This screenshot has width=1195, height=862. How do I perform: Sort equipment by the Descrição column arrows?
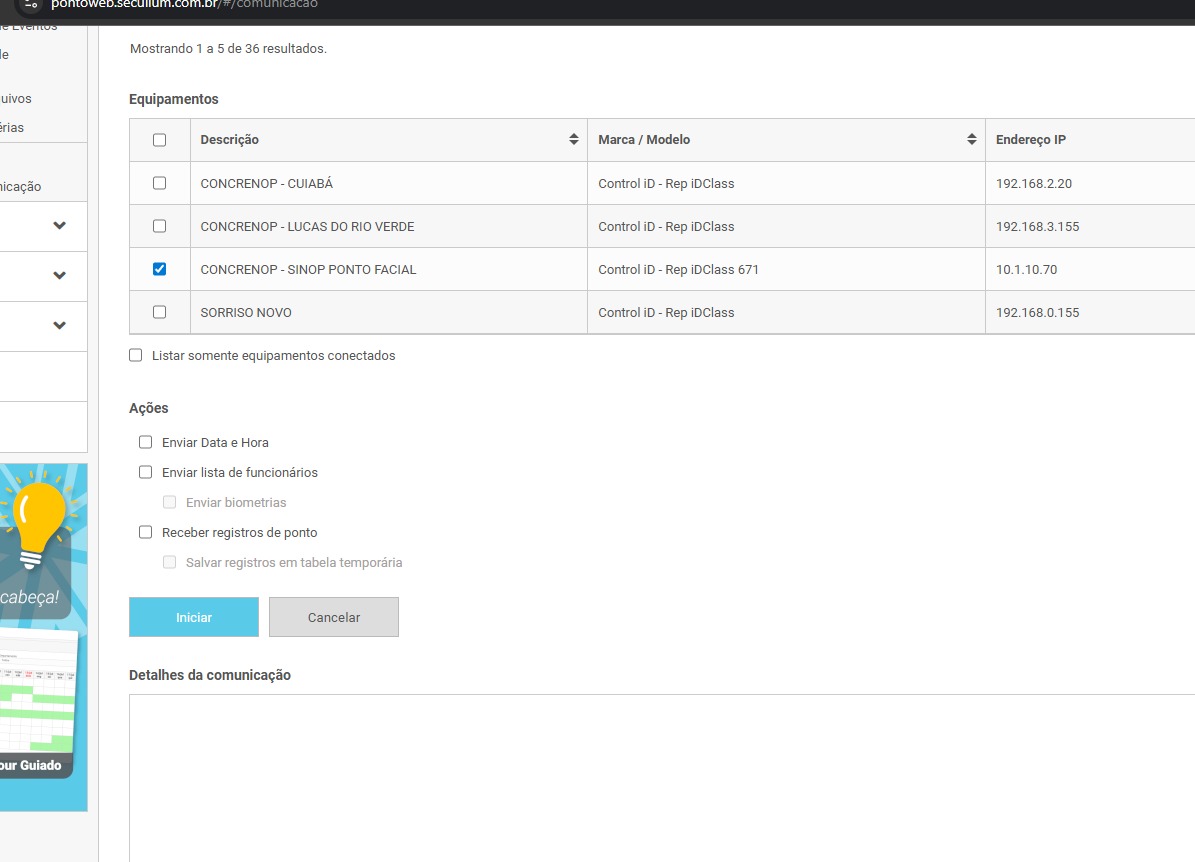(x=573, y=140)
